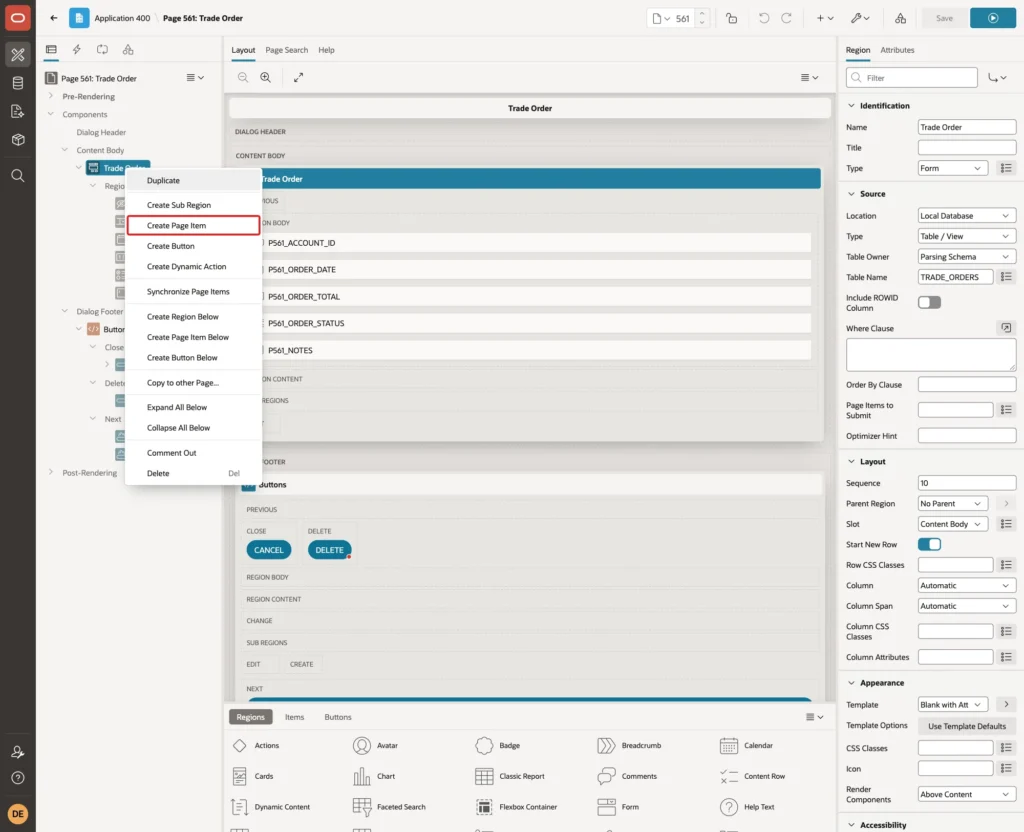
Task: Expand the Pre-Rendering tree node
Action: coord(51,96)
